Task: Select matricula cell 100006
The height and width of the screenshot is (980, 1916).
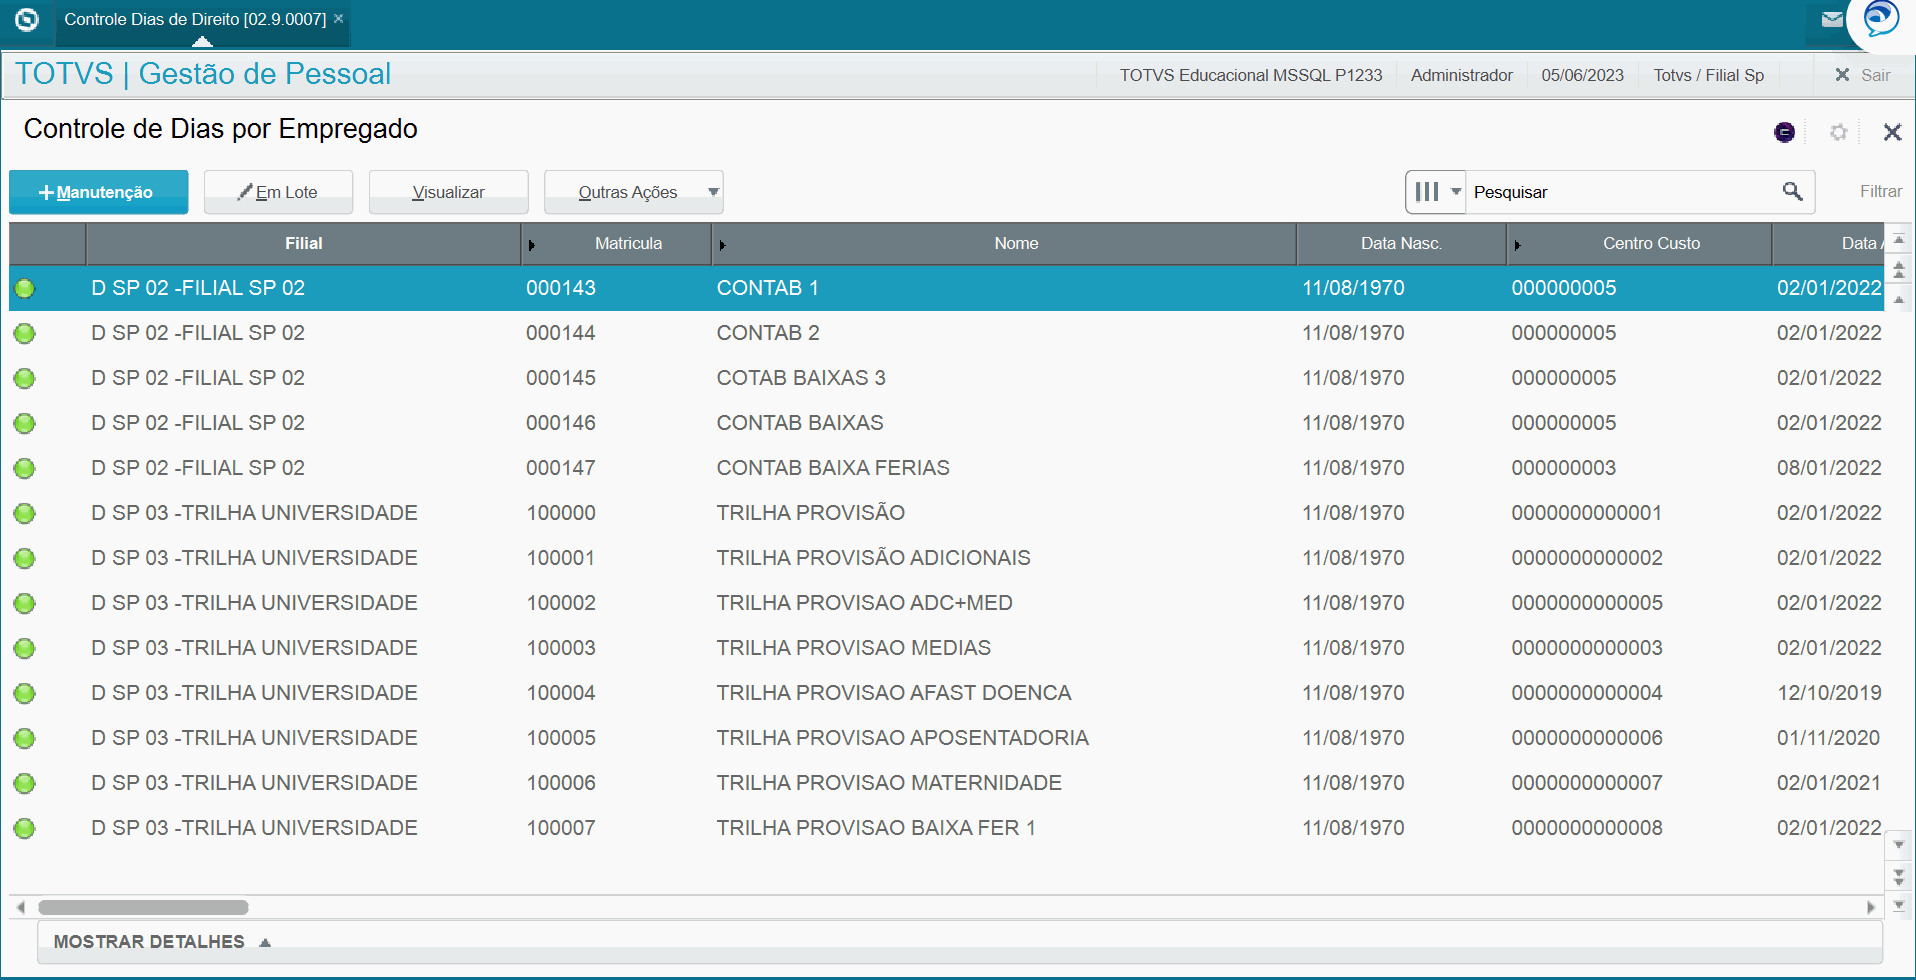Action: (561, 783)
